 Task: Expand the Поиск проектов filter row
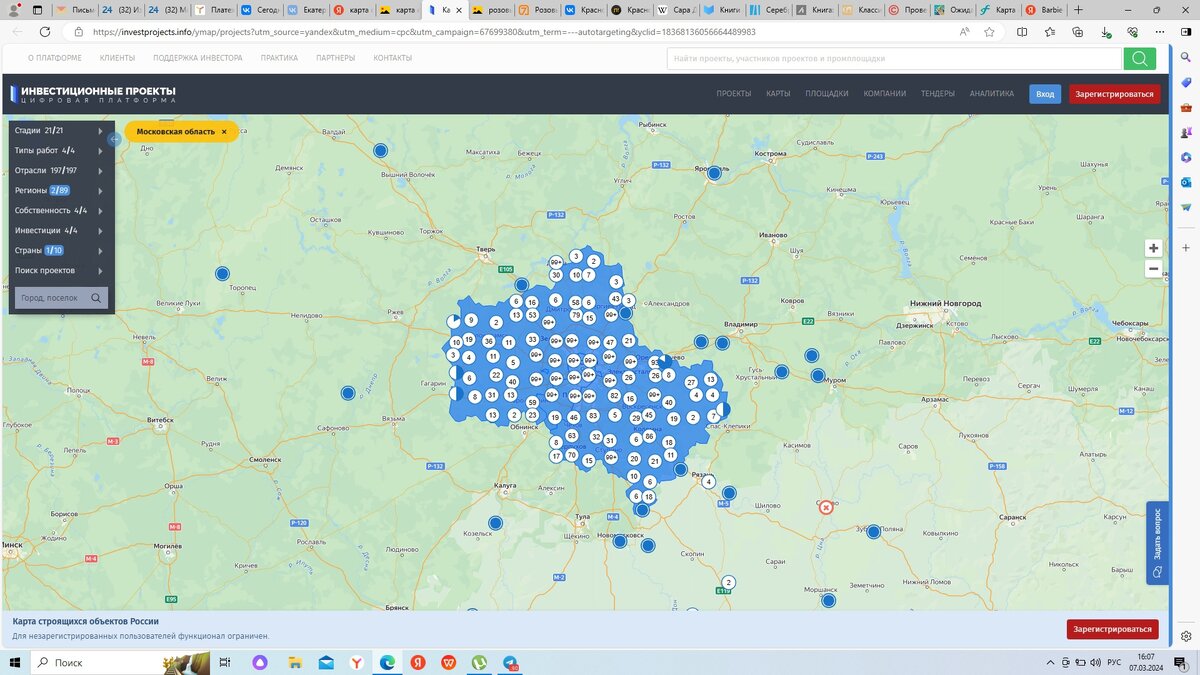60,270
